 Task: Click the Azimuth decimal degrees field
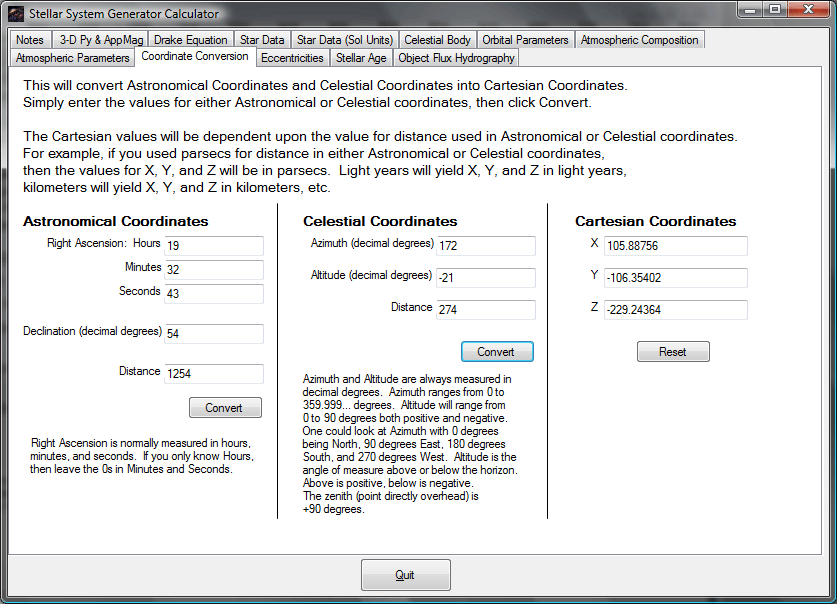tap(486, 245)
